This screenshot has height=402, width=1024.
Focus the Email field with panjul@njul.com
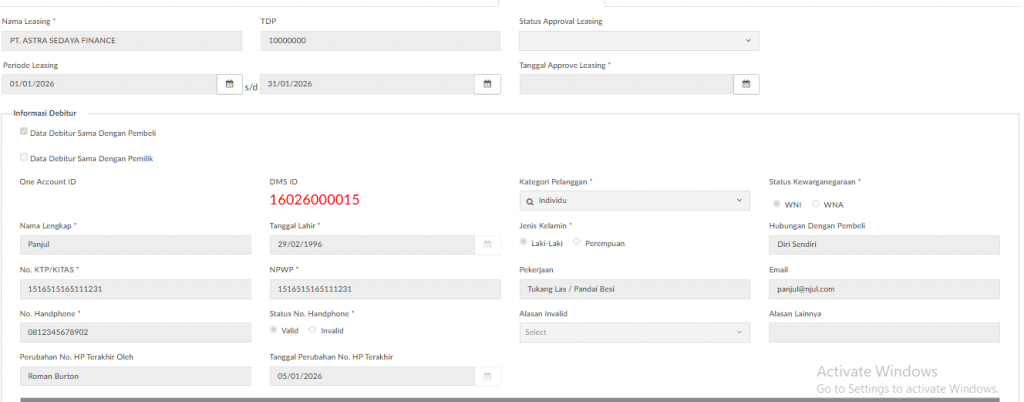[884, 289]
